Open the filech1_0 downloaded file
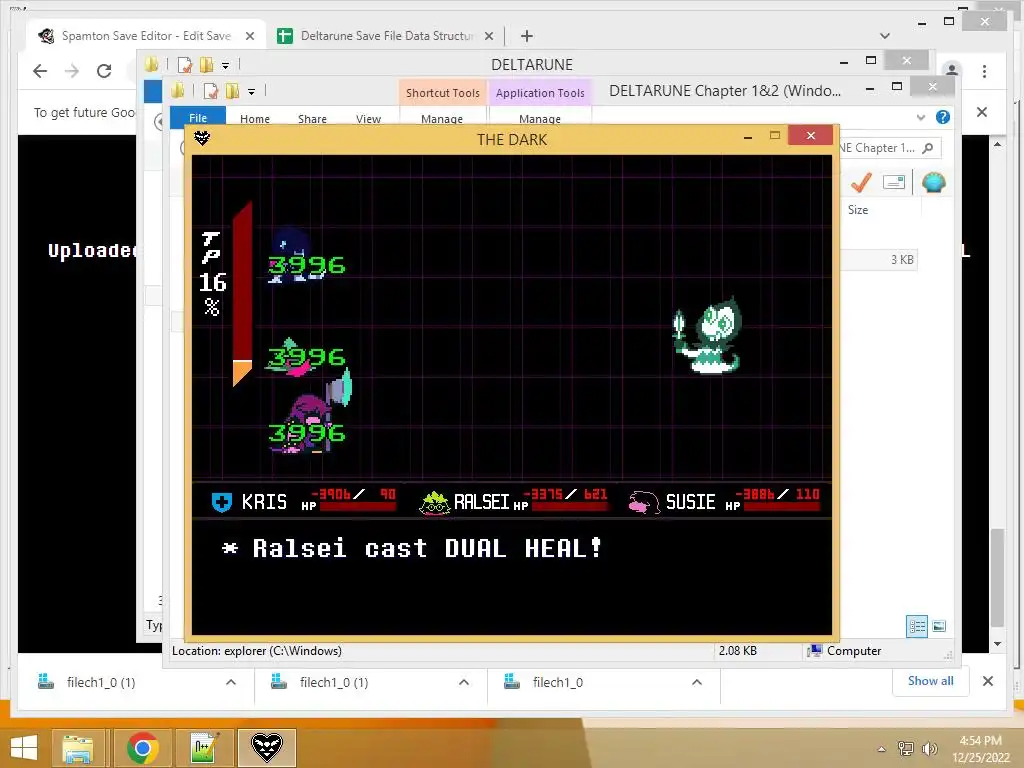1024x768 pixels. 557,682
